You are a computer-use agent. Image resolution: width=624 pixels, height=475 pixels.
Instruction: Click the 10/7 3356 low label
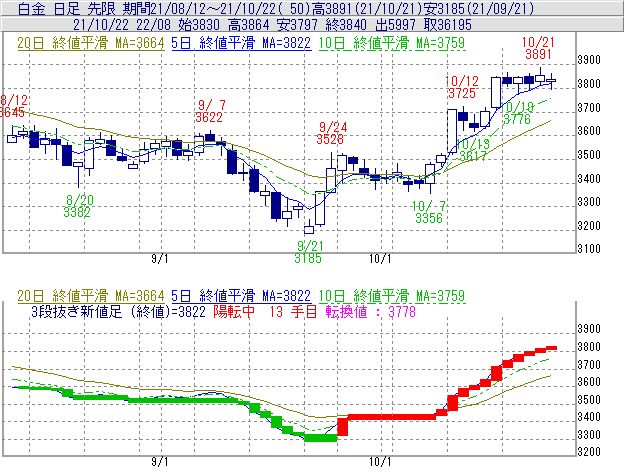pyautogui.click(x=429, y=212)
